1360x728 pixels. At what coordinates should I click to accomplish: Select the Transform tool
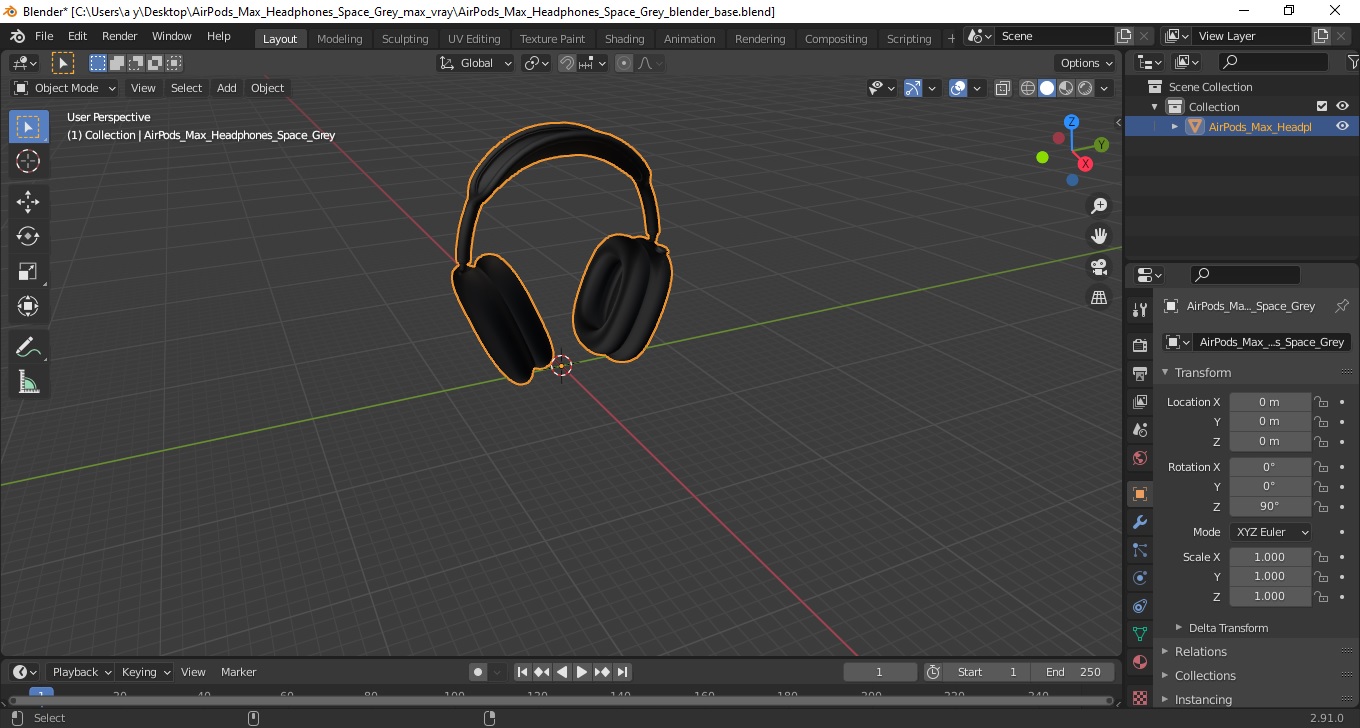click(28, 306)
